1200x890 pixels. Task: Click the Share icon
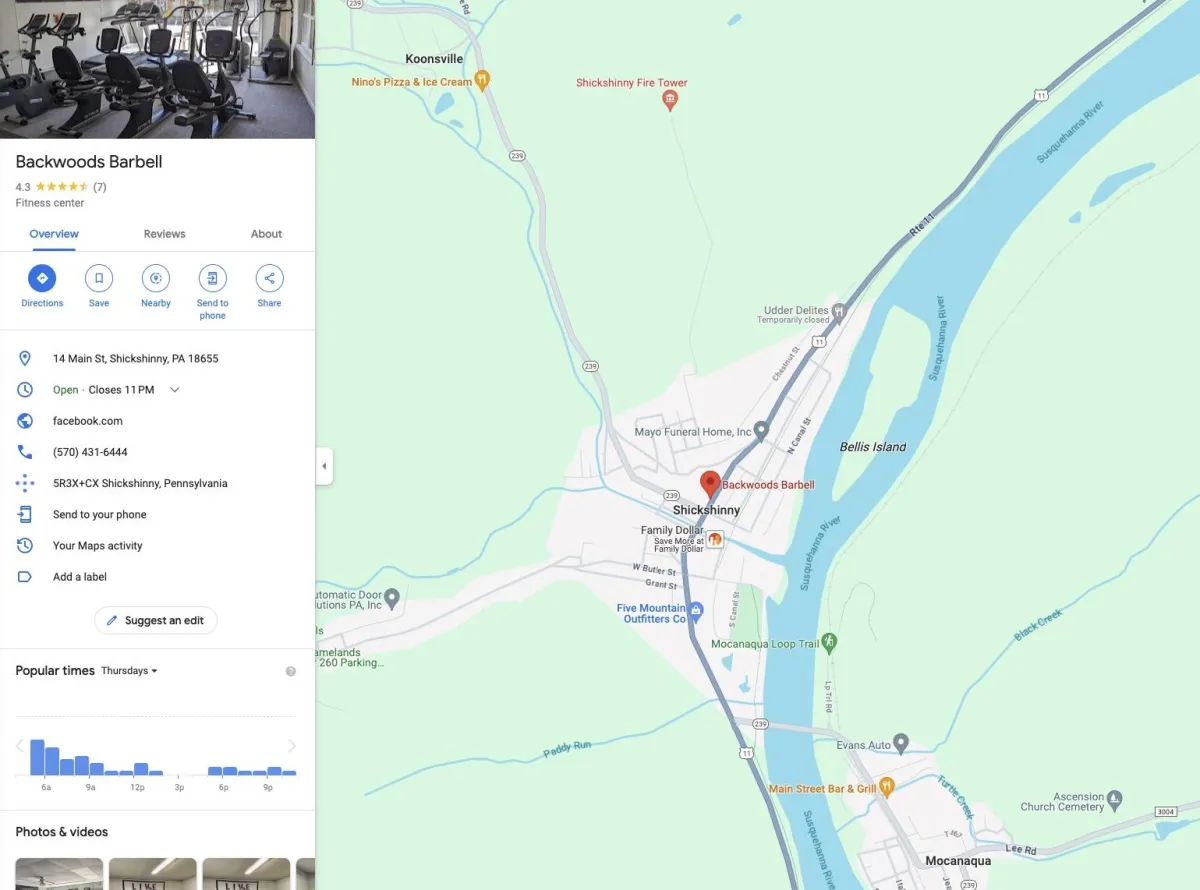(x=269, y=278)
